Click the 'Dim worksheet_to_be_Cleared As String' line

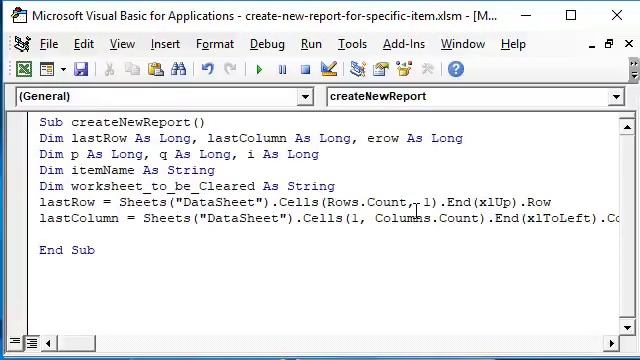(187, 186)
